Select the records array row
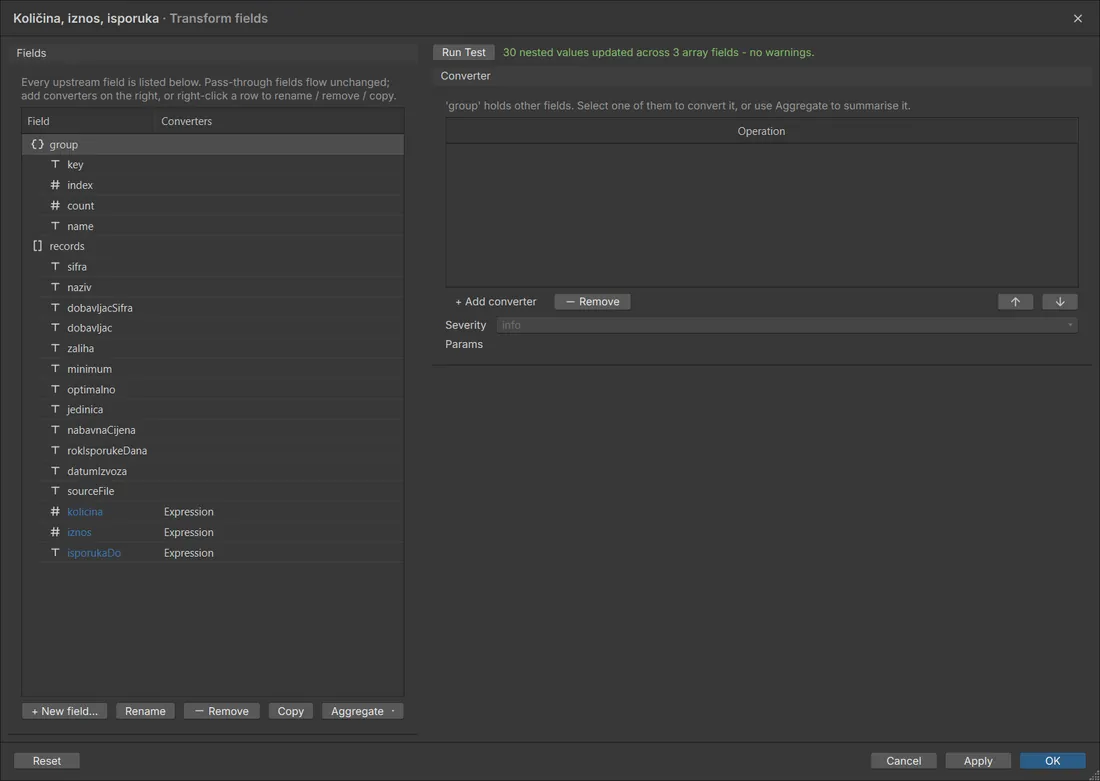Viewport: 1100px width, 781px height. tap(213, 246)
